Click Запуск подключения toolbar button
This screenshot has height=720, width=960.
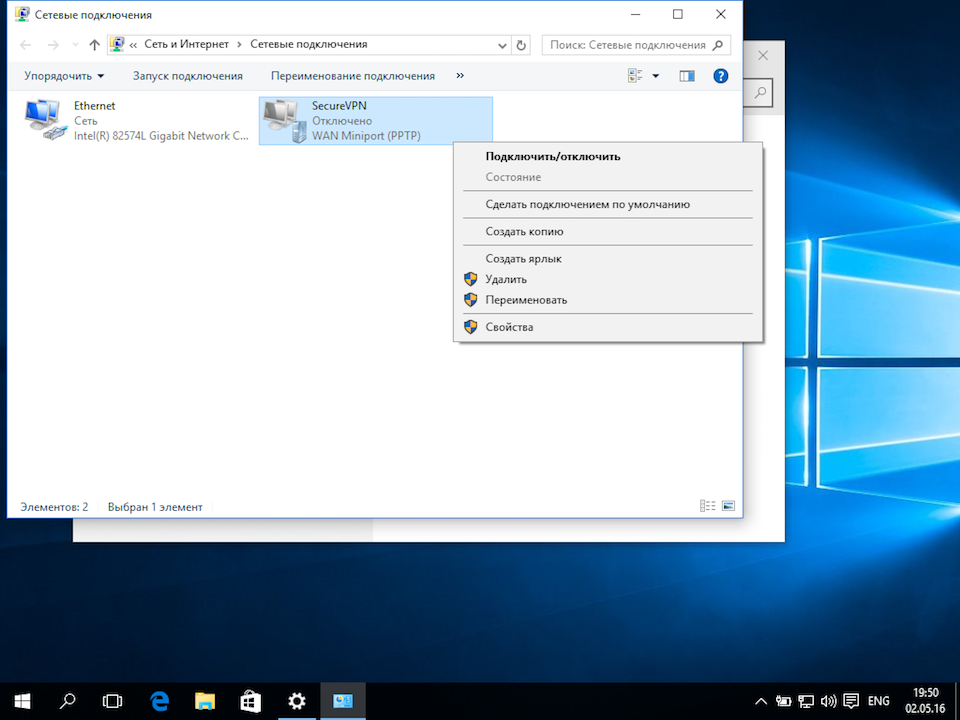pyautogui.click(x=188, y=76)
